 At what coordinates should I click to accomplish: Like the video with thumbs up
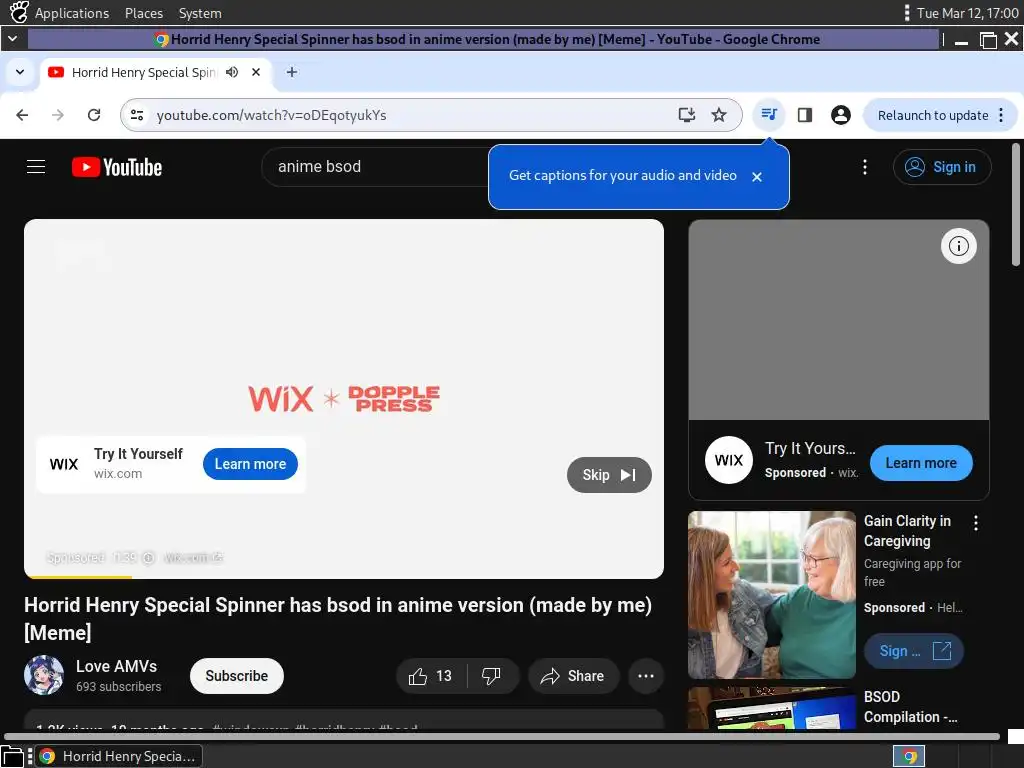click(431, 676)
